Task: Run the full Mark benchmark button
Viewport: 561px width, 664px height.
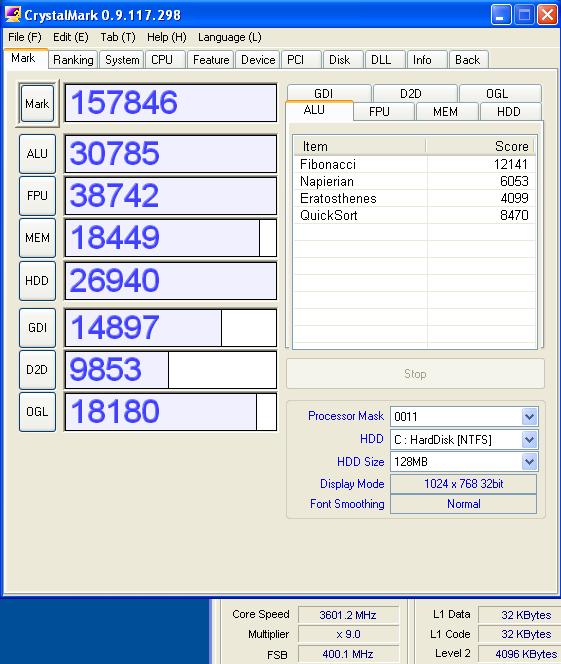Action: 37,104
